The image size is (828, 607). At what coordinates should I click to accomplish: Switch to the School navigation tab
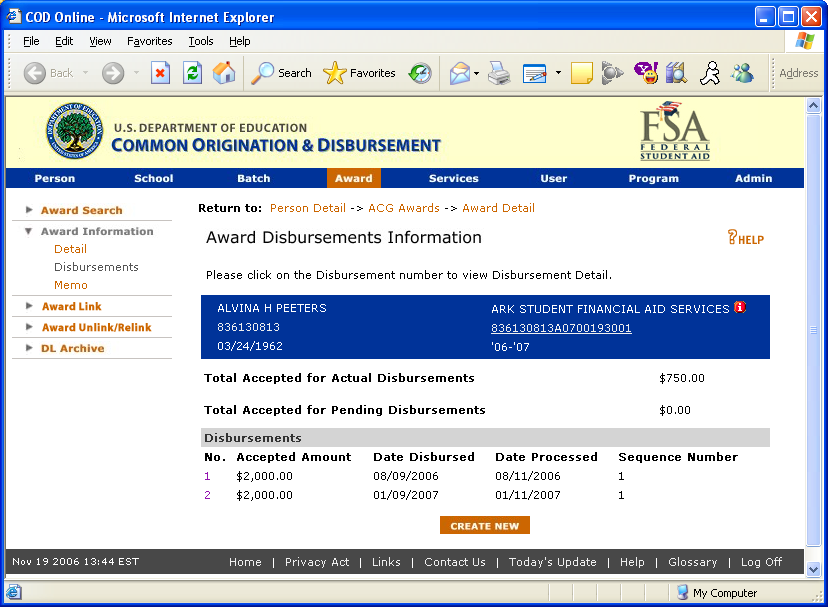point(154,178)
